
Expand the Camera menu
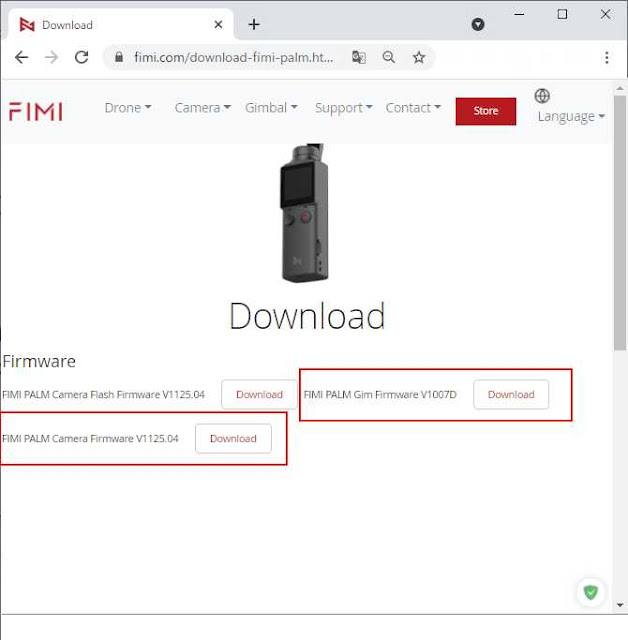203,108
